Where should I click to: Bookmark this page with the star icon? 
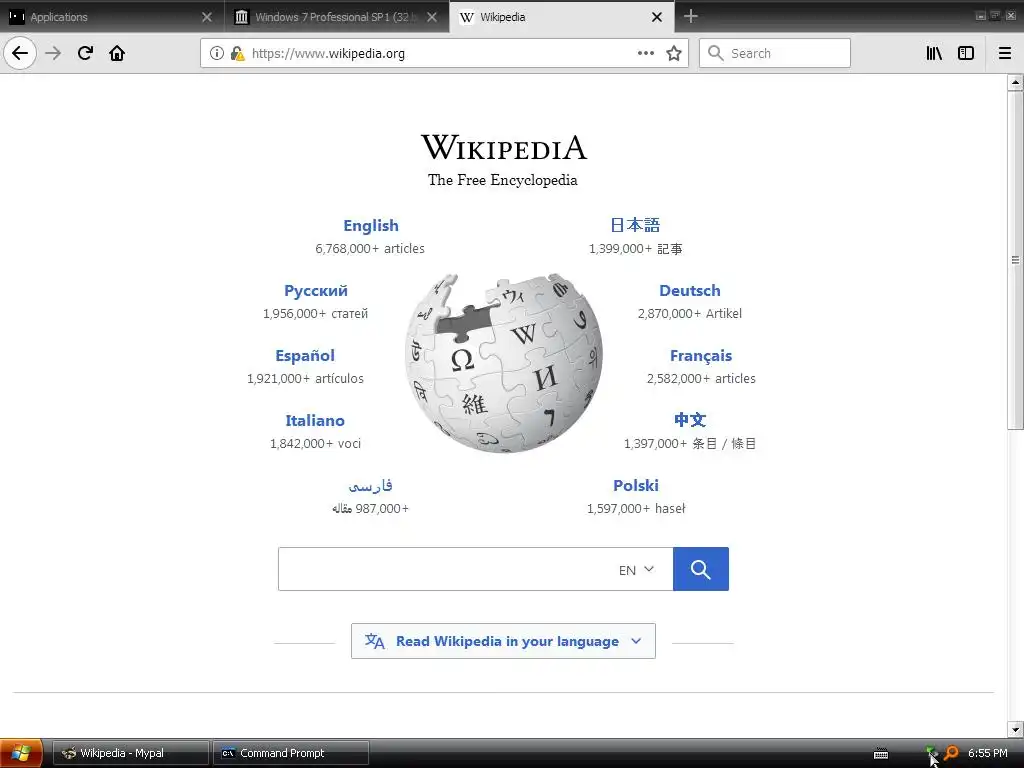point(674,53)
